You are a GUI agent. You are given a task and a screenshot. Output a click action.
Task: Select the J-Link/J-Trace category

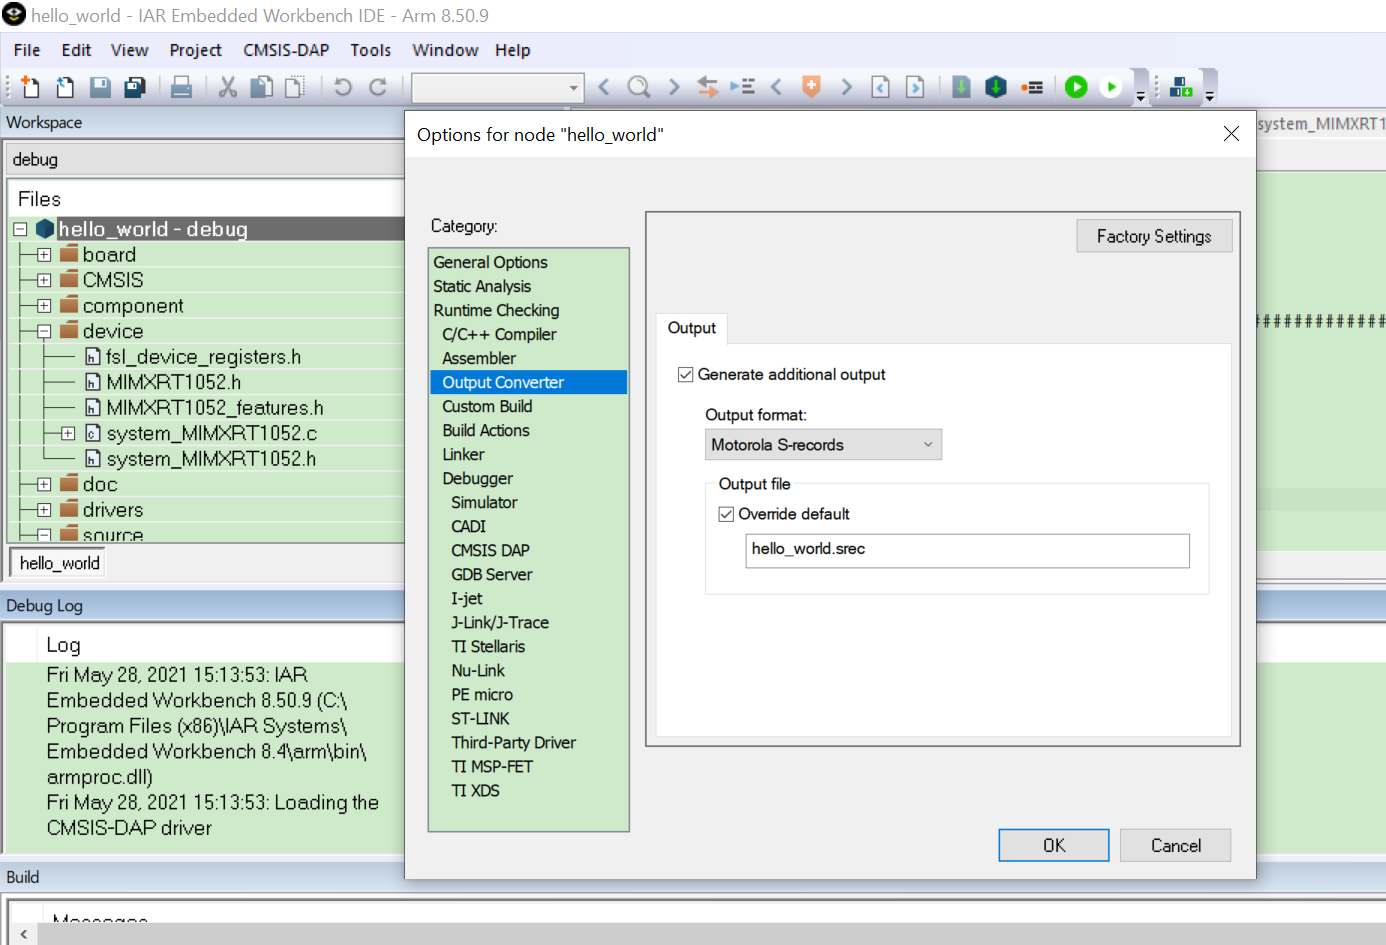(500, 623)
